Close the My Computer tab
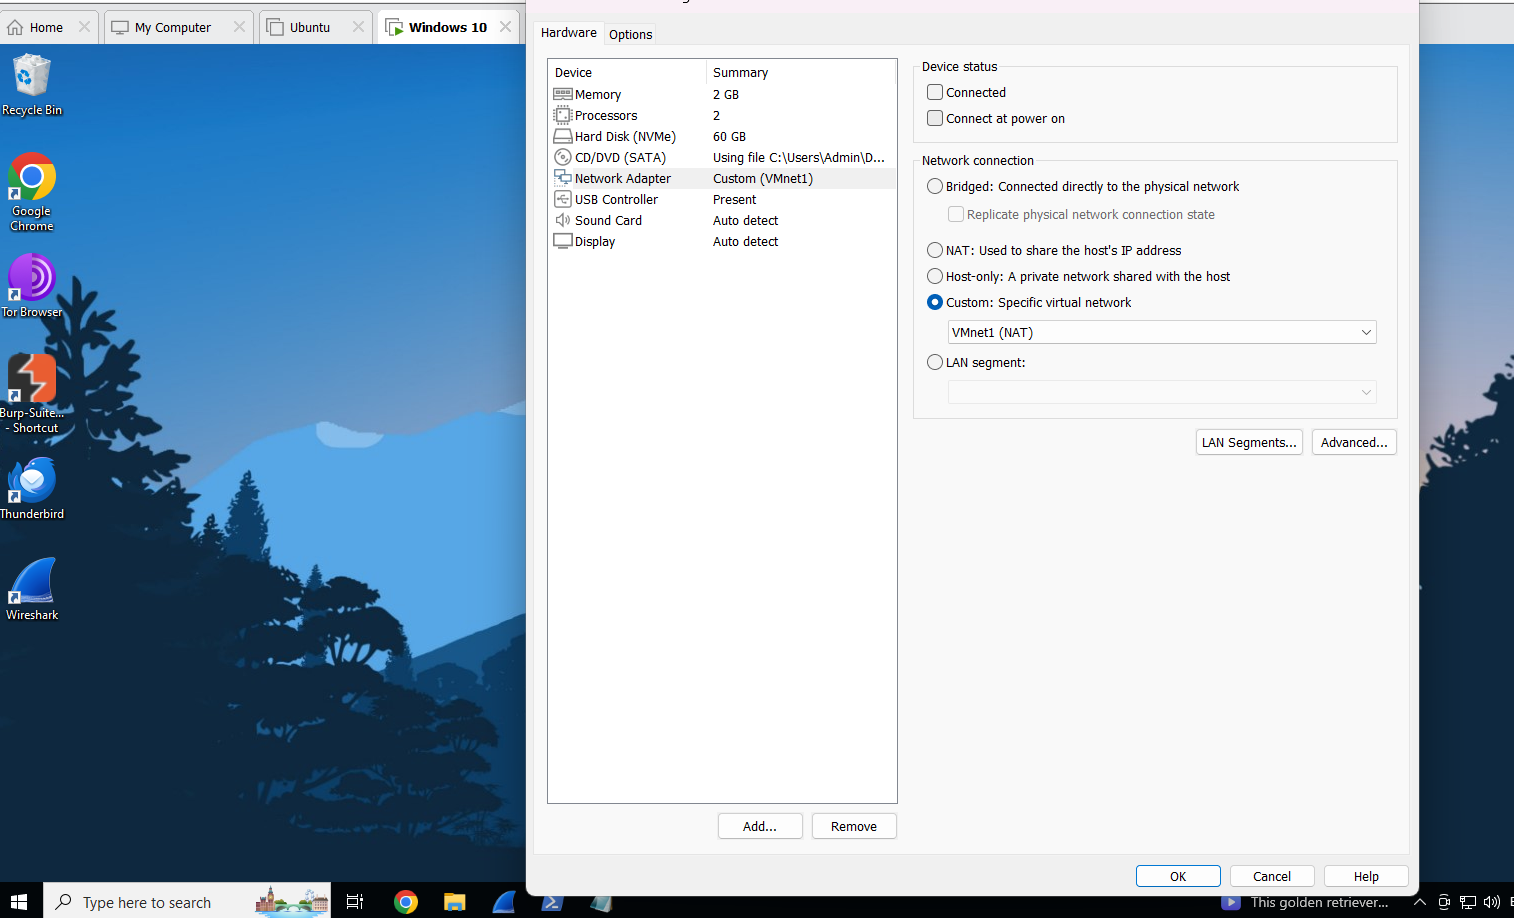 (x=239, y=27)
